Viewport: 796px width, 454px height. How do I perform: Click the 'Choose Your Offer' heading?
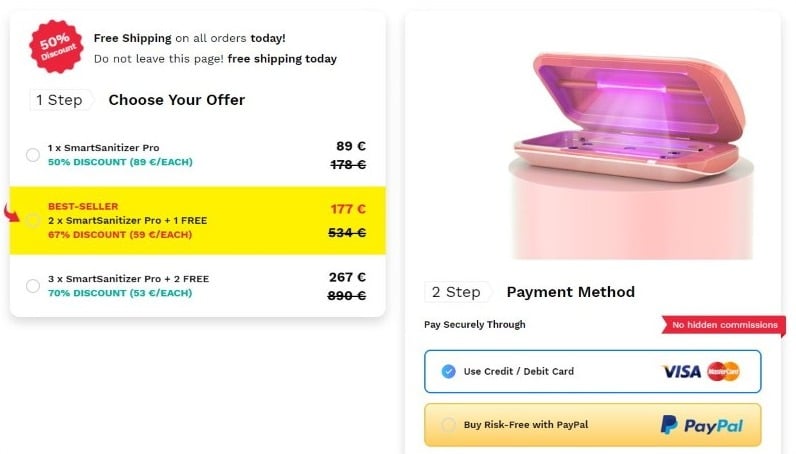pyautogui.click(x=176, y=100)
